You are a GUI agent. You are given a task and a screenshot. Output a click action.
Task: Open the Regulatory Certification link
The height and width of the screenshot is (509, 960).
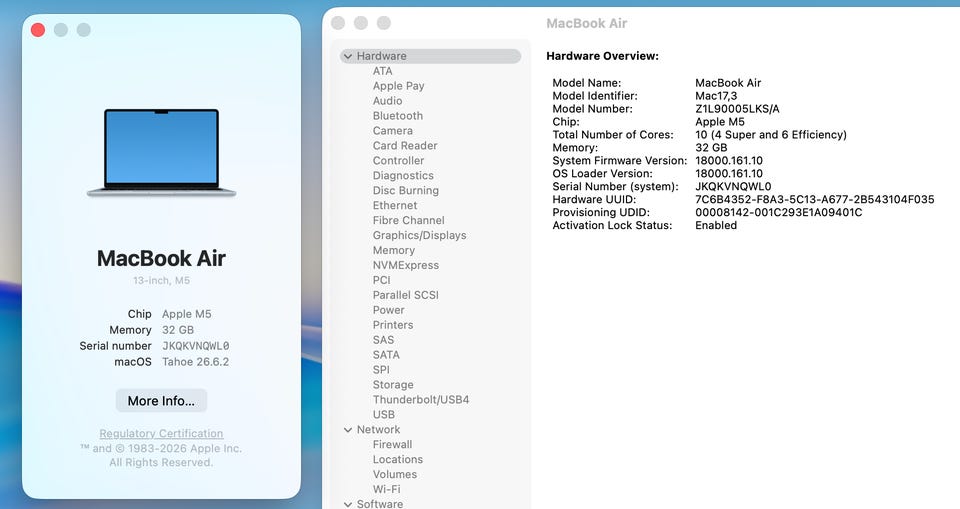pyautogui.click(x=161, y=433)
